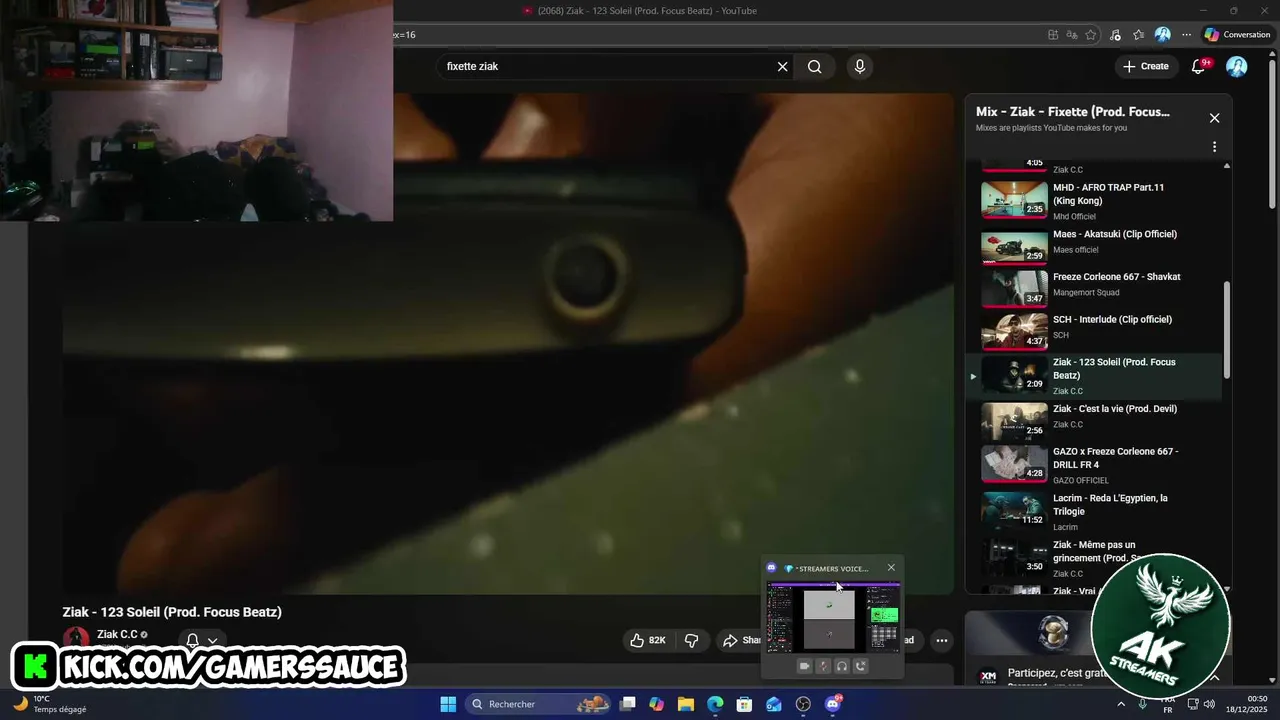Select Ziak - C'est la vie video
Image resolution: width=1280 pixels, height=720 pixels.
(x=1097, y=421)
